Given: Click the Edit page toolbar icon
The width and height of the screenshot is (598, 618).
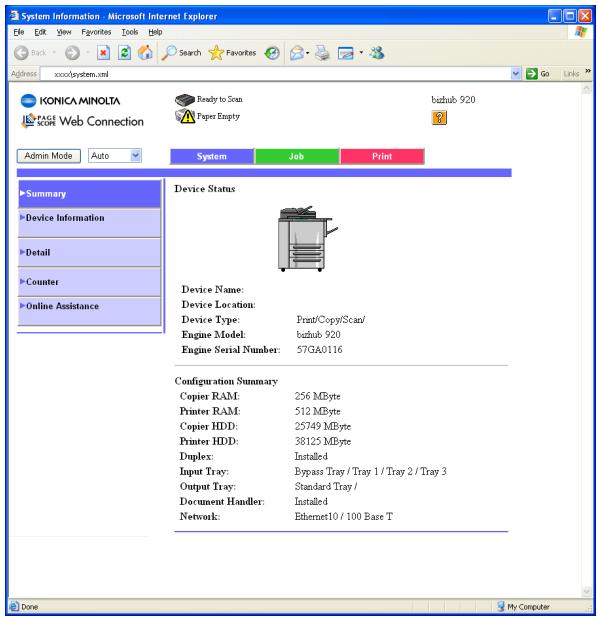Looking at the screenshot, I should (346, 53).
